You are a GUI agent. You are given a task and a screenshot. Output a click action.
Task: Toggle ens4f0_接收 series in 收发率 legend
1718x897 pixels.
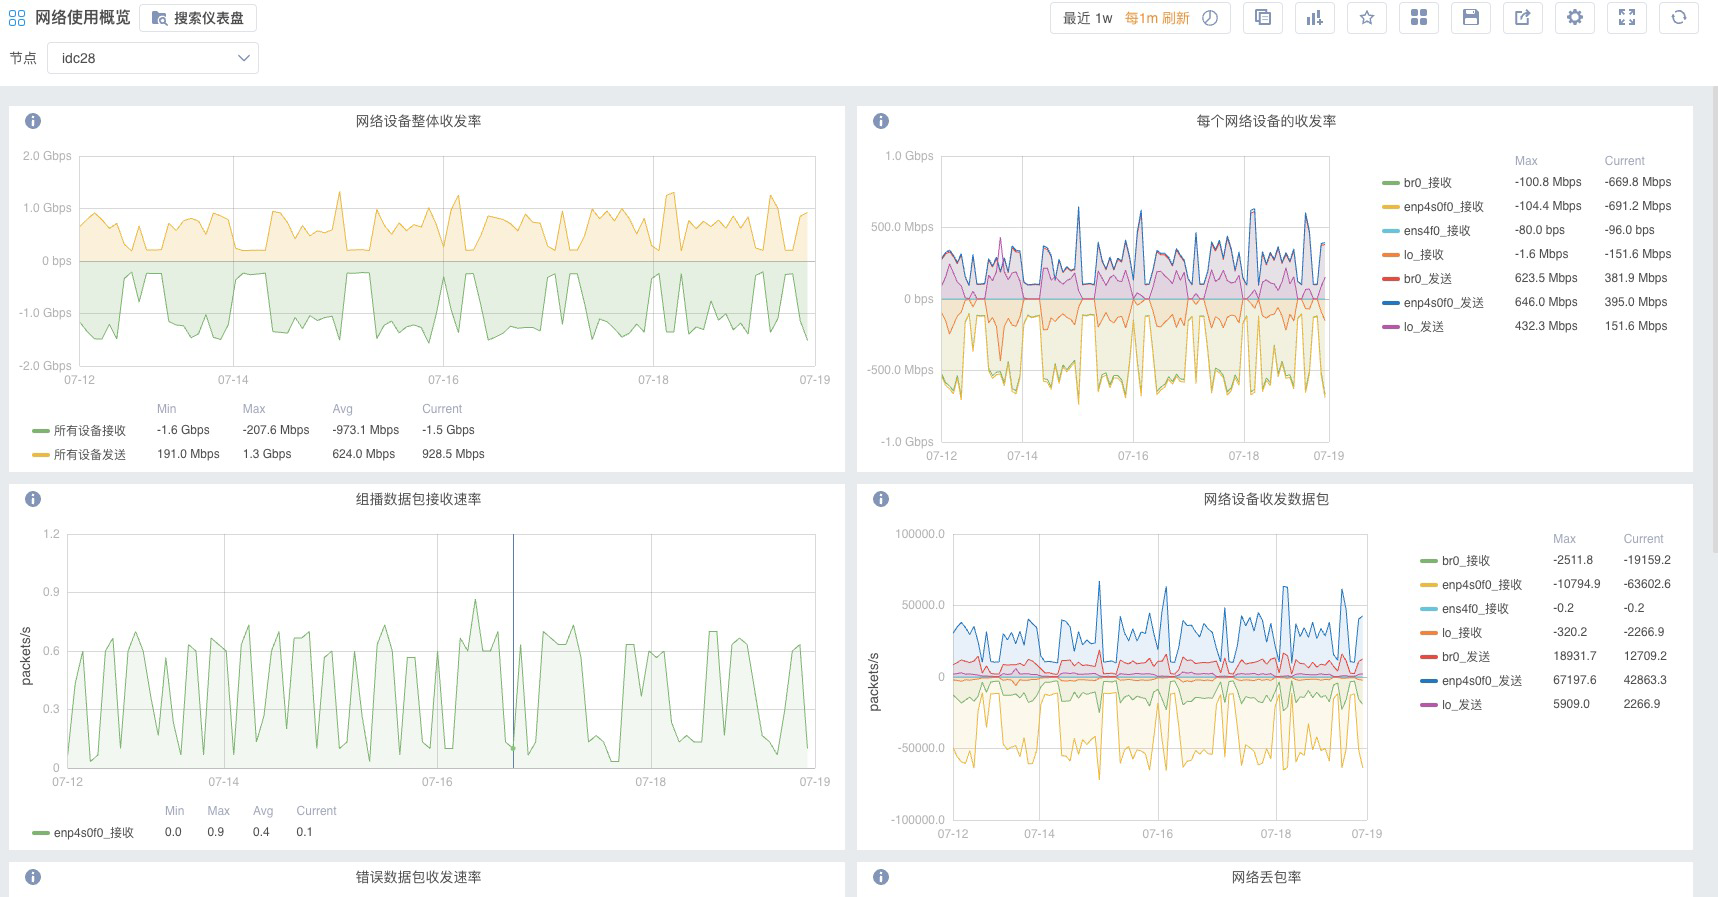tap(1437, 231)
